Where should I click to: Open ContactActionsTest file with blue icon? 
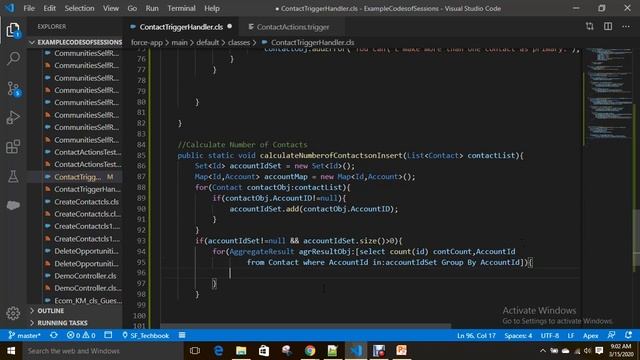pos(82,152)
